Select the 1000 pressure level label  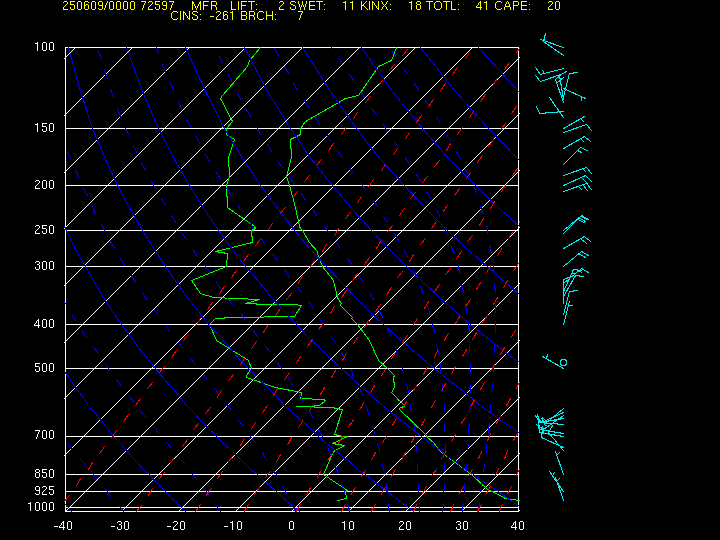41,507
